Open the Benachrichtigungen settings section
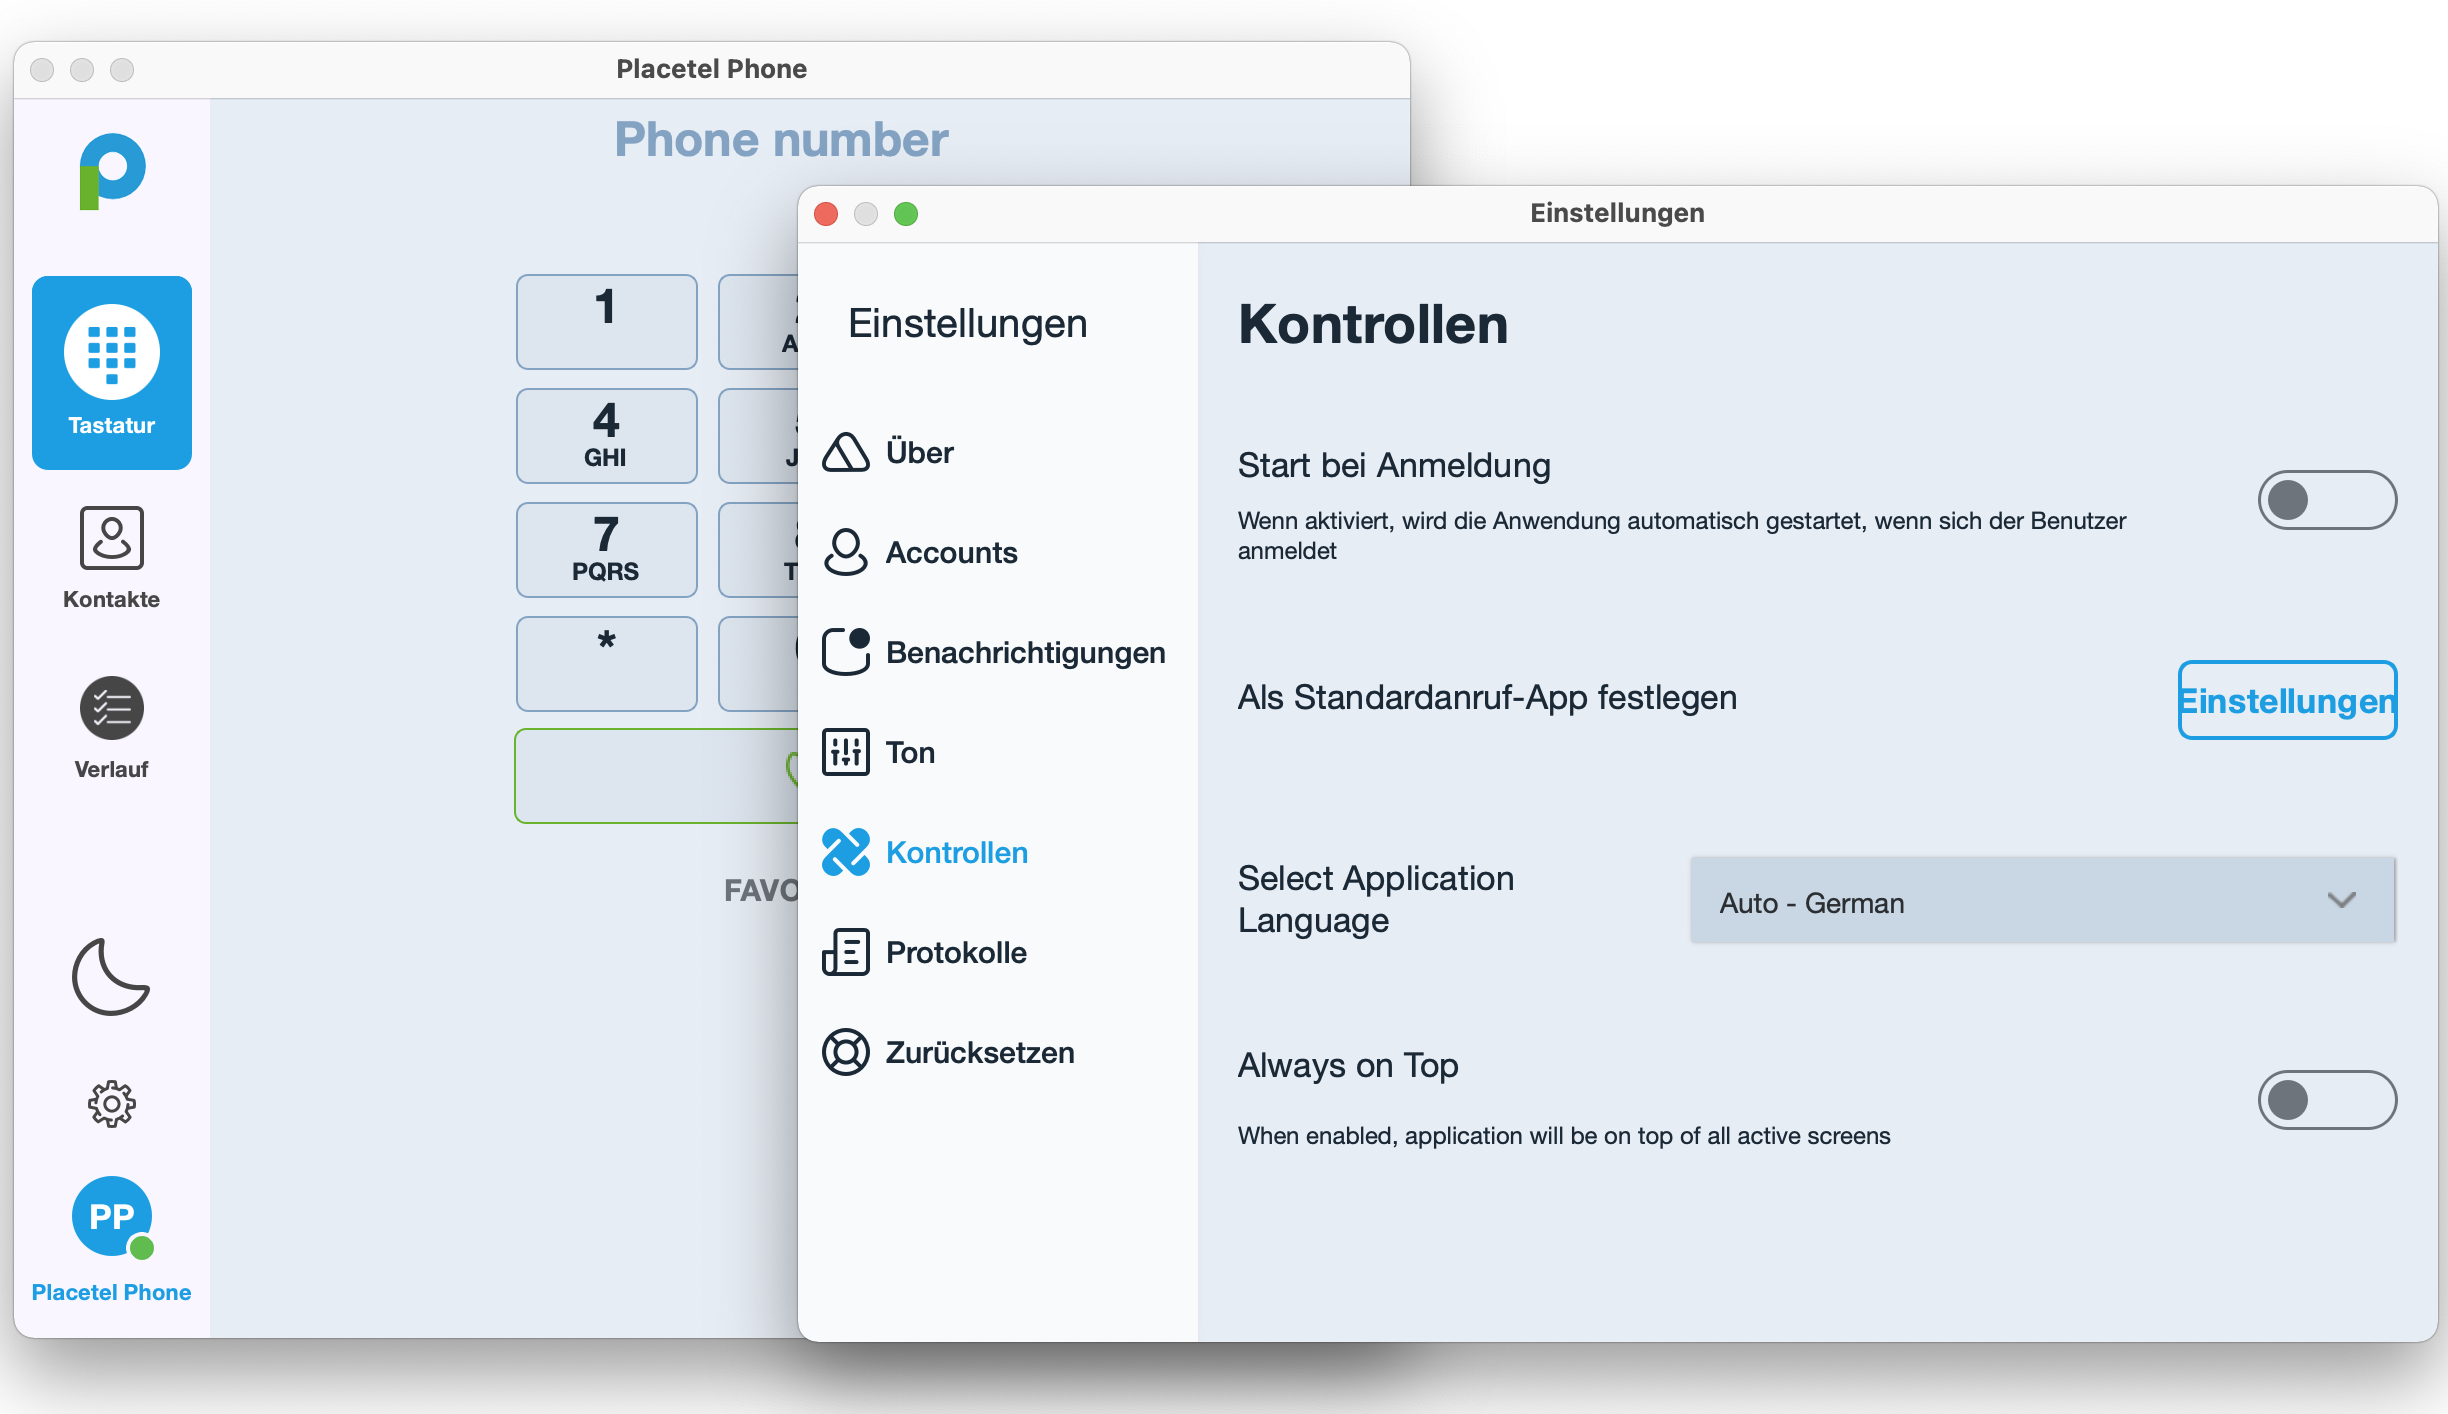Screen dimensions: 2448x1414 pos(1024,652)
